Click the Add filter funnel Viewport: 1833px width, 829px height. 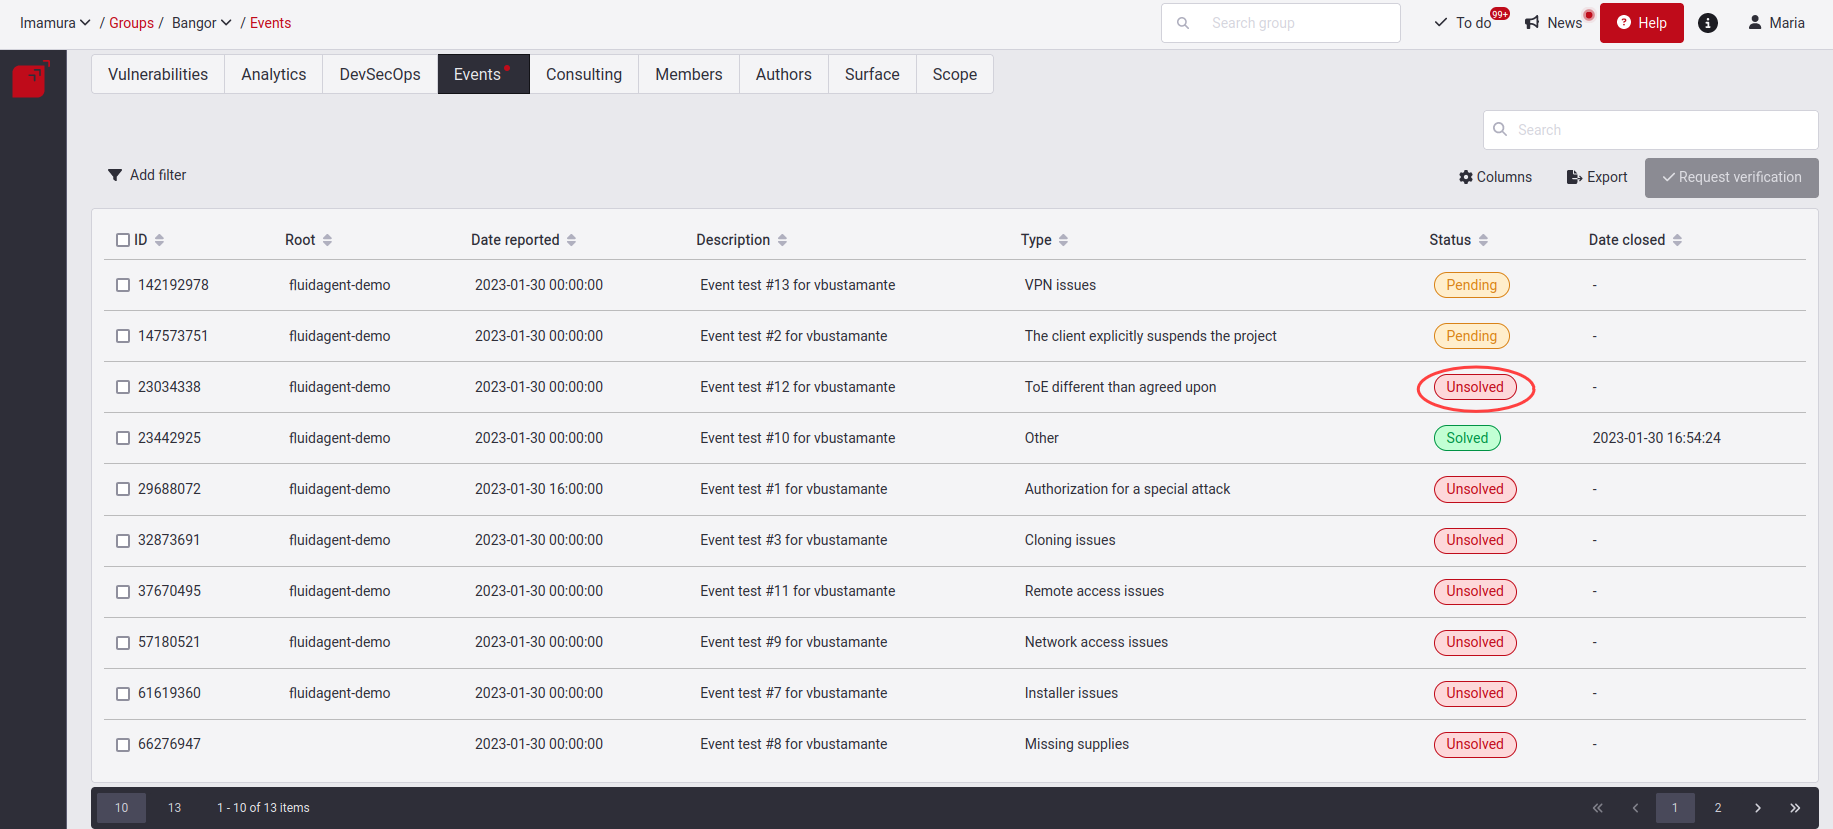(147, 175)
